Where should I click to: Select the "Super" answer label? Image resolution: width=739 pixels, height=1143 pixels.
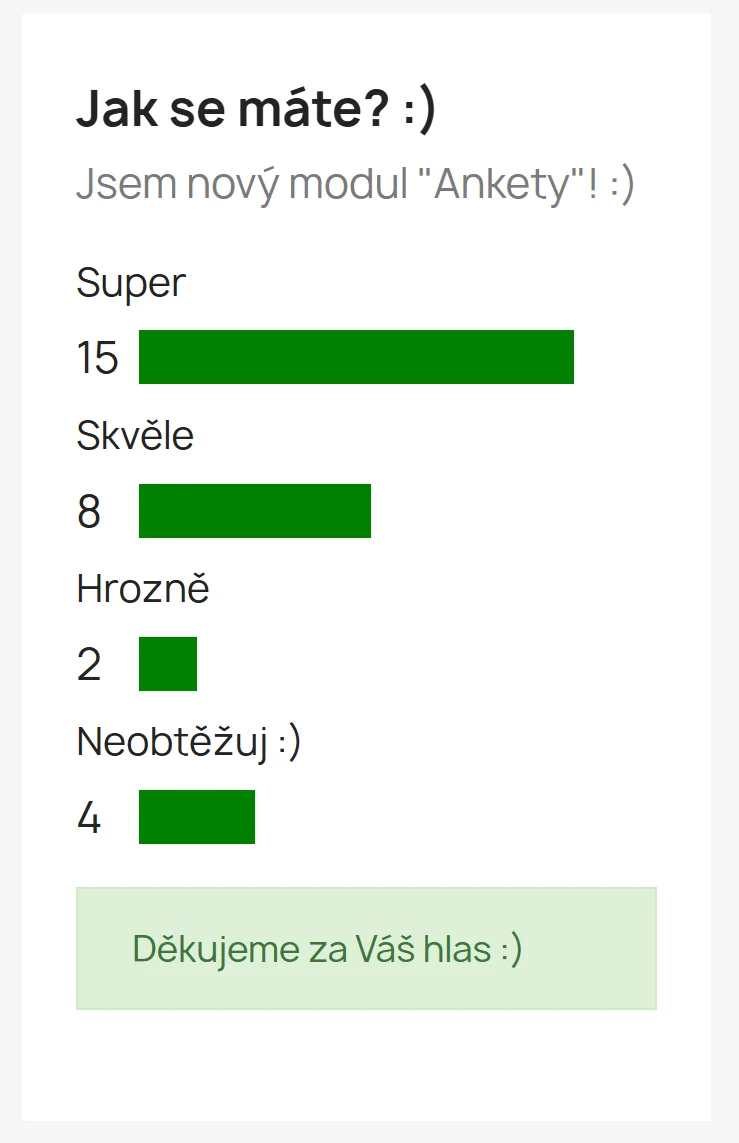[x=131, y=283]
